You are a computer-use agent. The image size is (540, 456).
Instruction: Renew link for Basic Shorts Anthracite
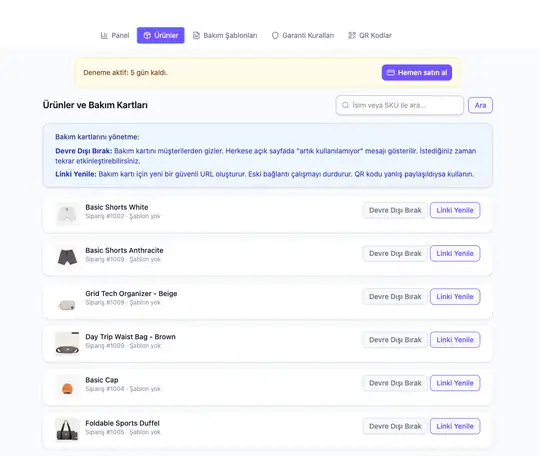455,253
